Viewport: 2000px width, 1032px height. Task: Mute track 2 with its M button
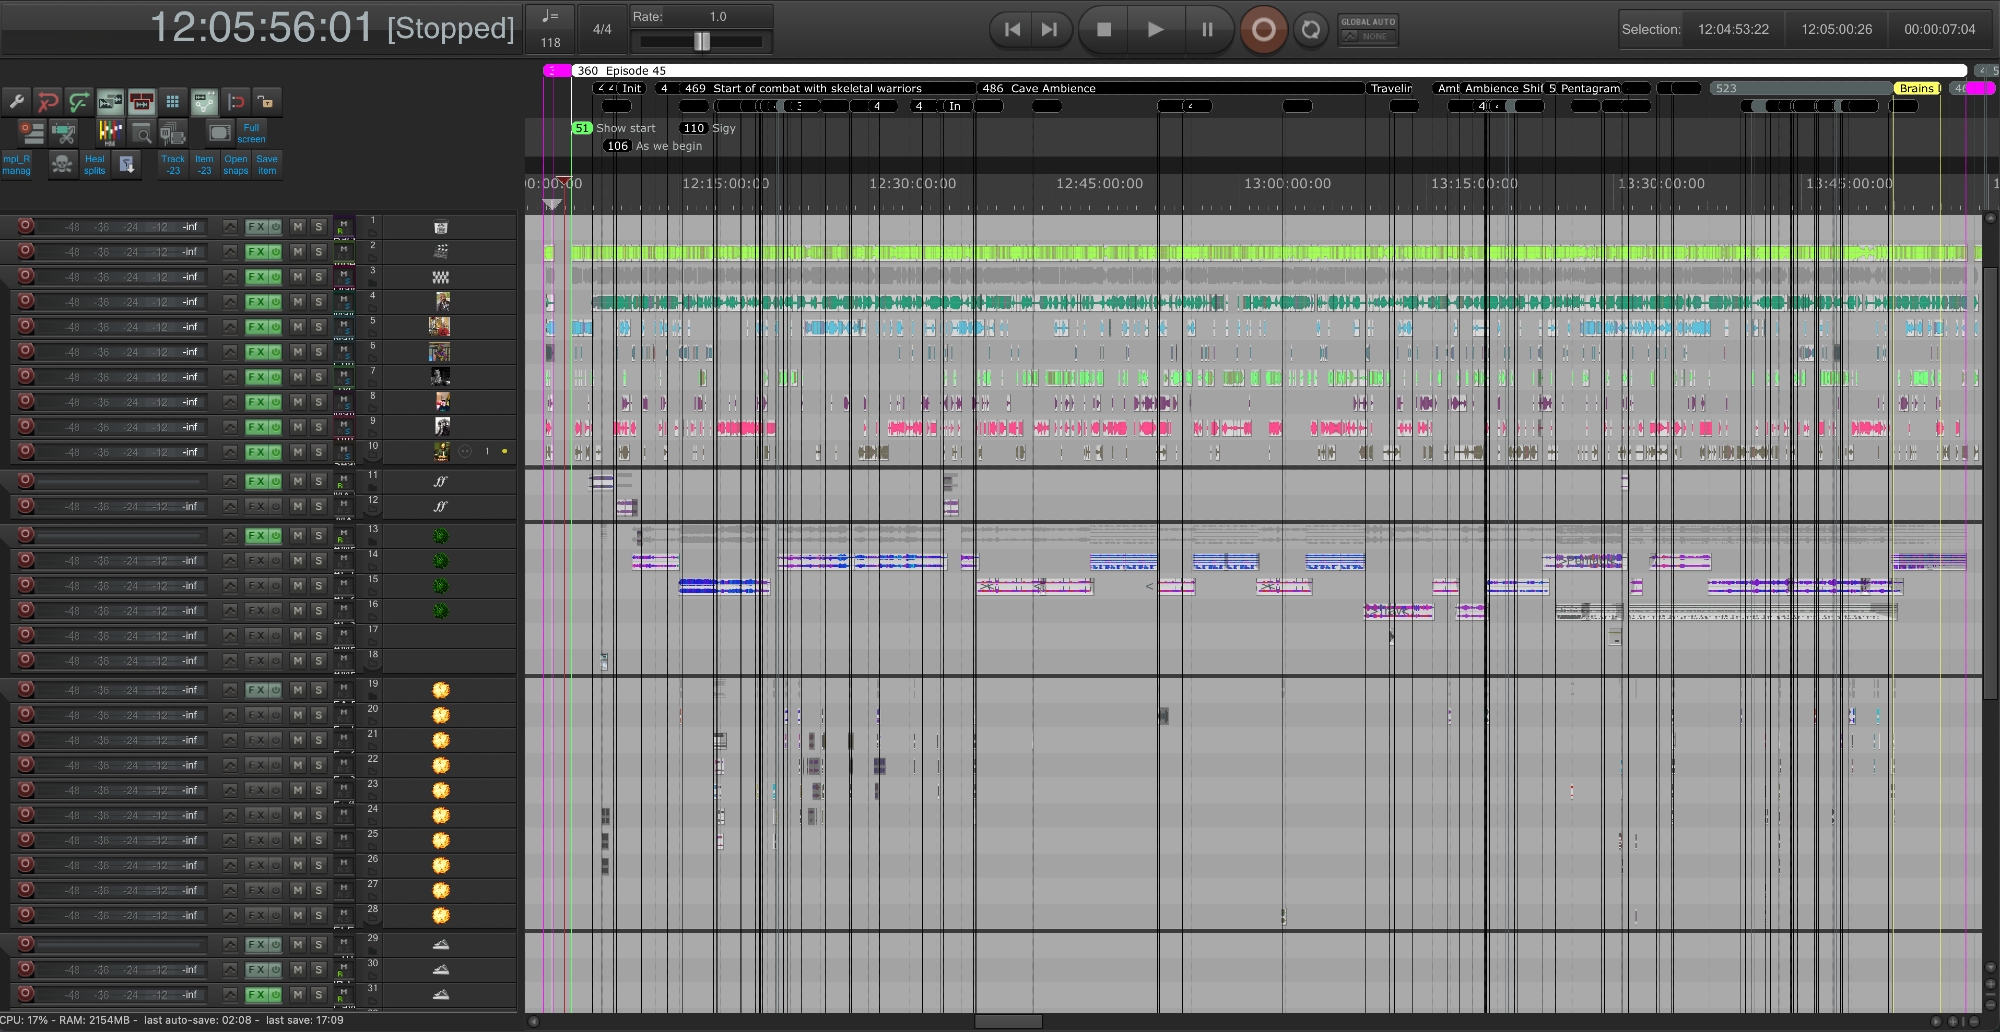point(297,252)
